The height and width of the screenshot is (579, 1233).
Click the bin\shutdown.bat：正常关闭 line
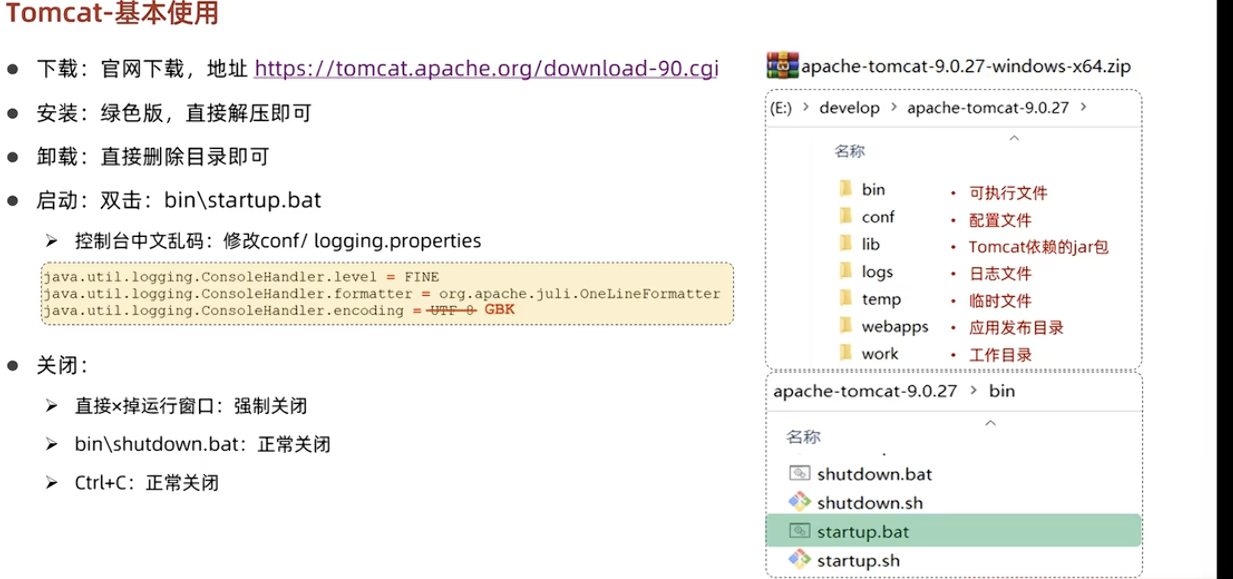point(202,444)
